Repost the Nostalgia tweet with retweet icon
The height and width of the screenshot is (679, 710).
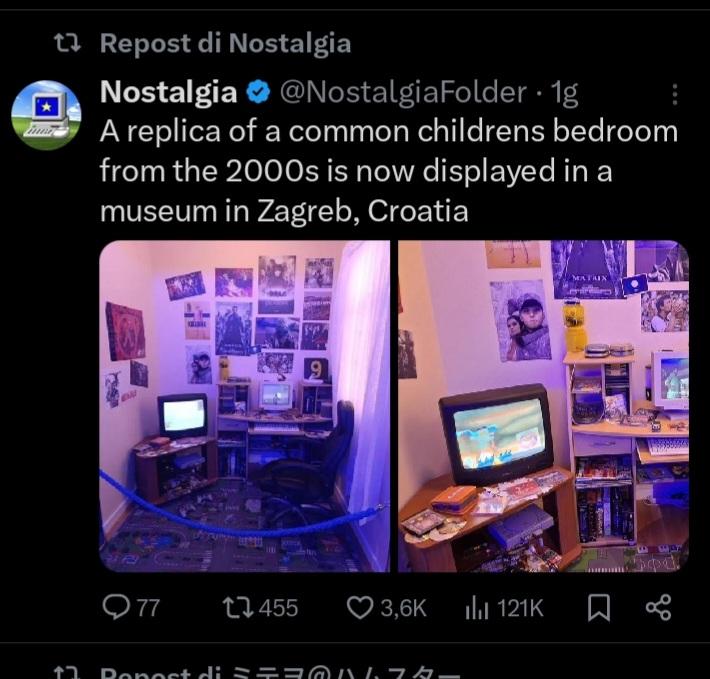pos(238,607)
